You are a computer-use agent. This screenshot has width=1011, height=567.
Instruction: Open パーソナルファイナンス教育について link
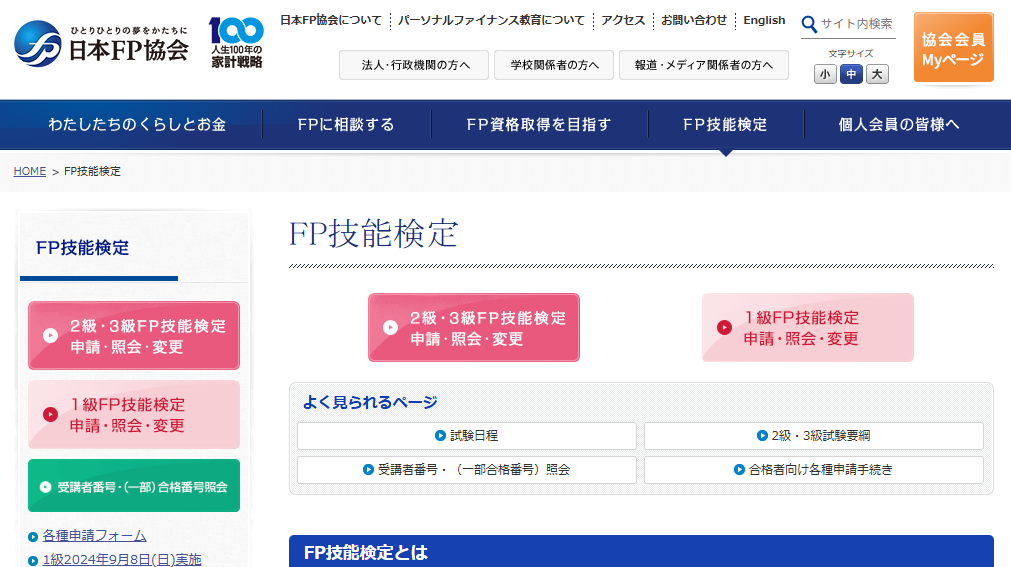(491, 21)
